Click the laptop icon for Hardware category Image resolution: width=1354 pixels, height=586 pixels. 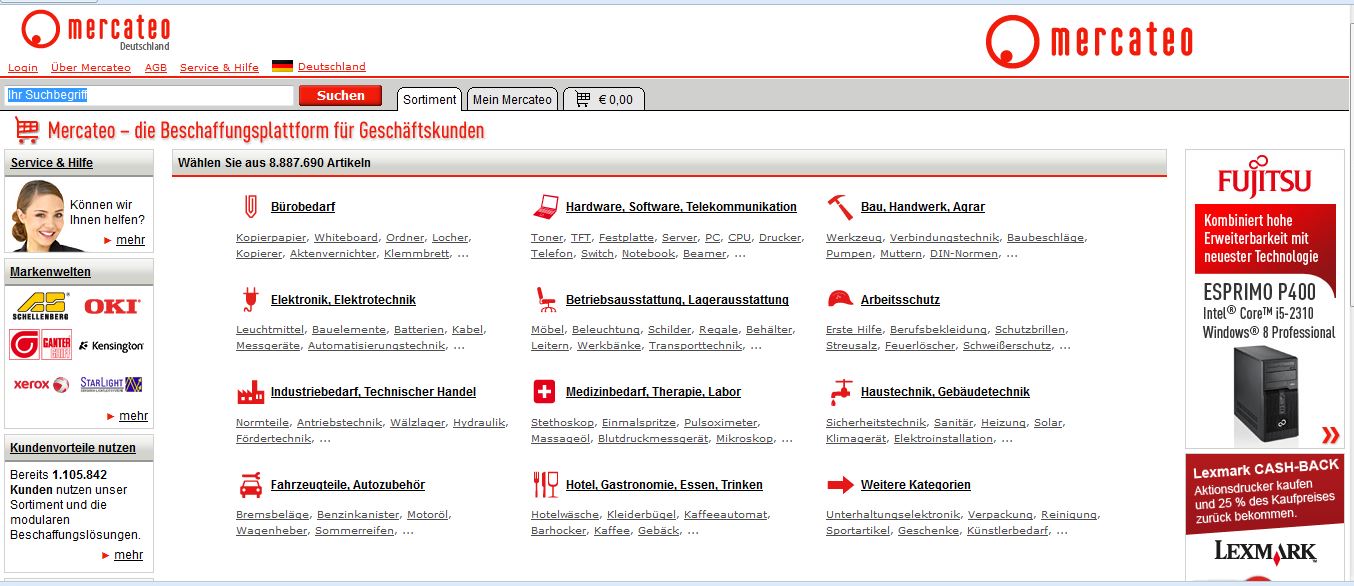pyautogui.click(x=545, y=207)
